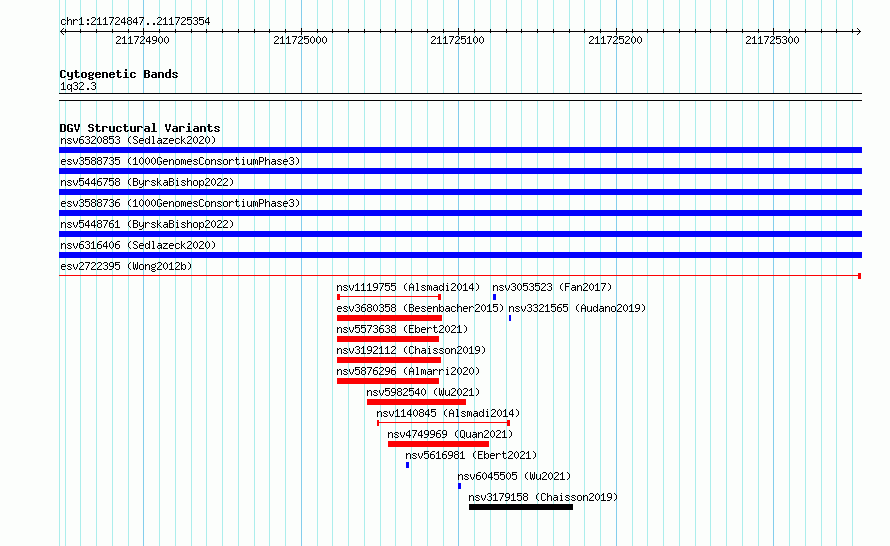Open nsv5982540 (Wu2021) label
This screenshot has height=546, width=890.
click(x=423, y=392)
